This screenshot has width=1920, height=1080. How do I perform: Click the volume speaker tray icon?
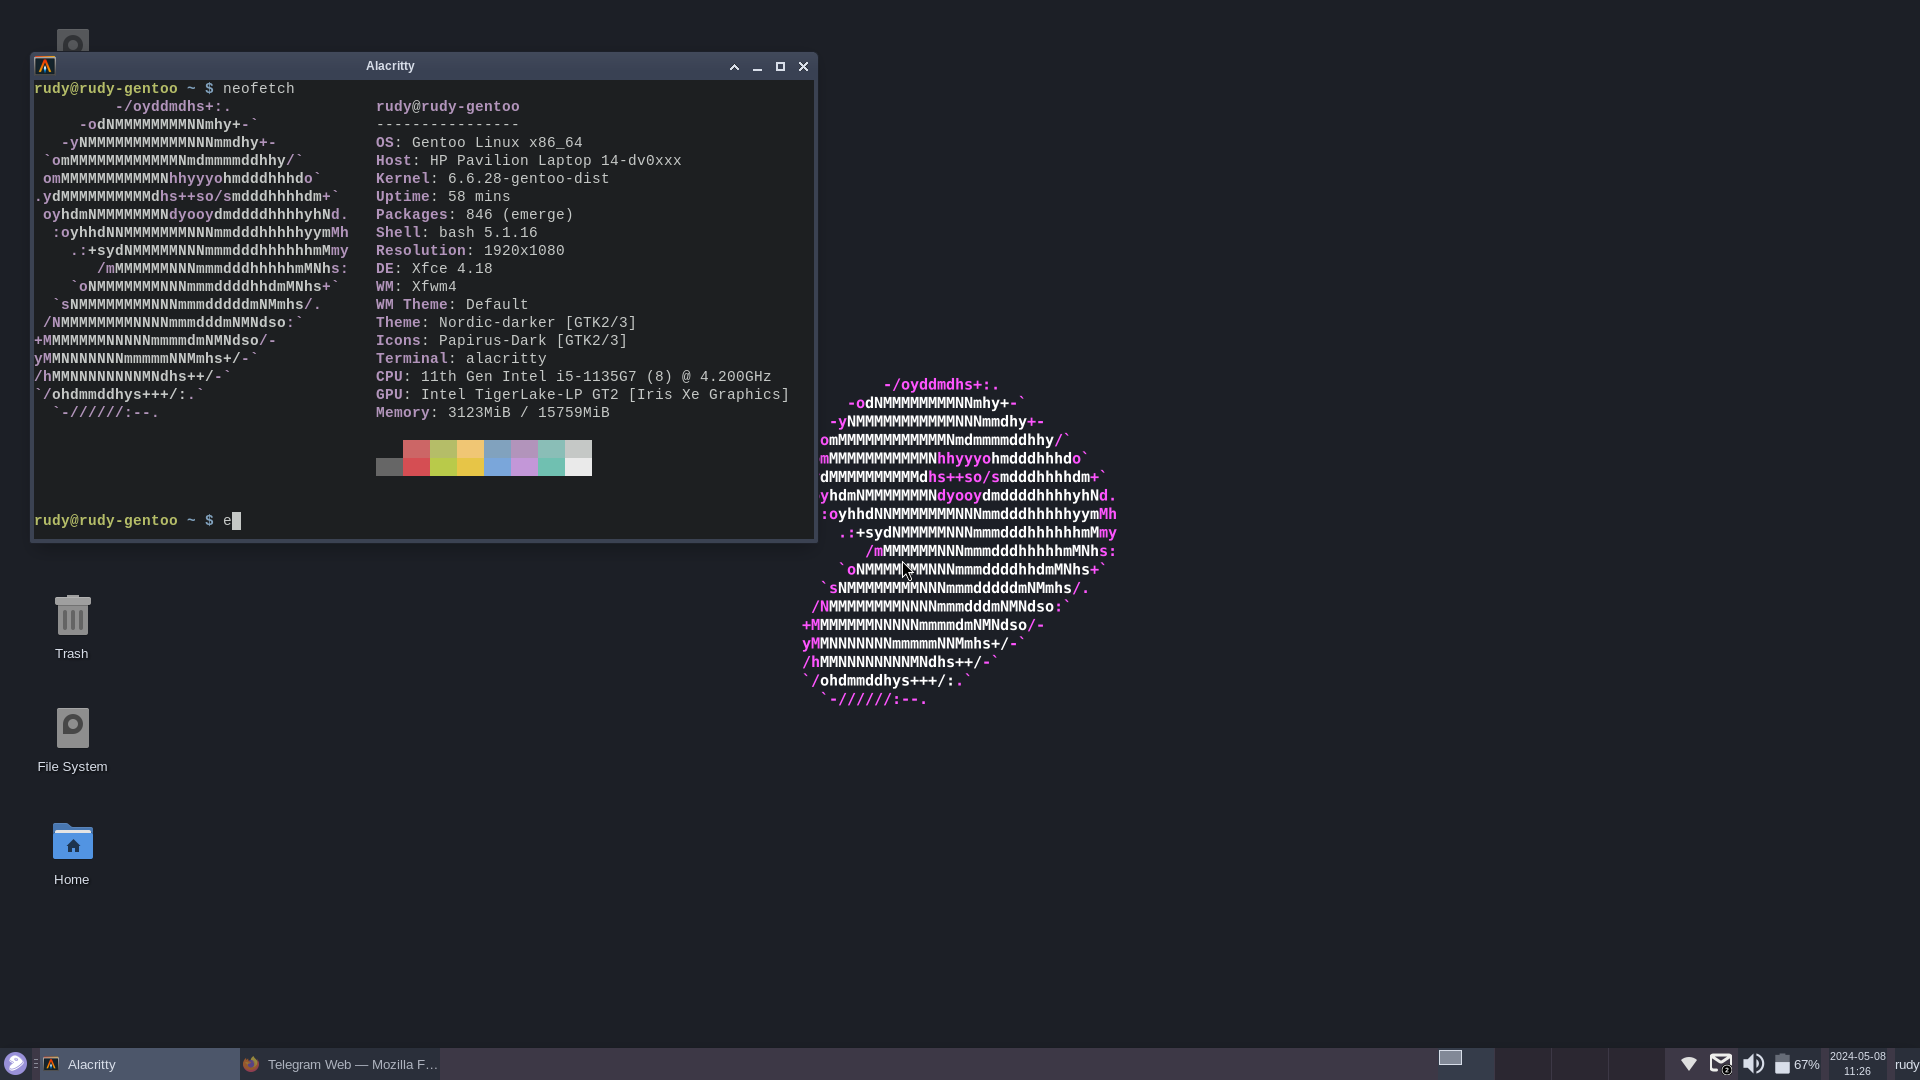(x=1753, y=1064)
